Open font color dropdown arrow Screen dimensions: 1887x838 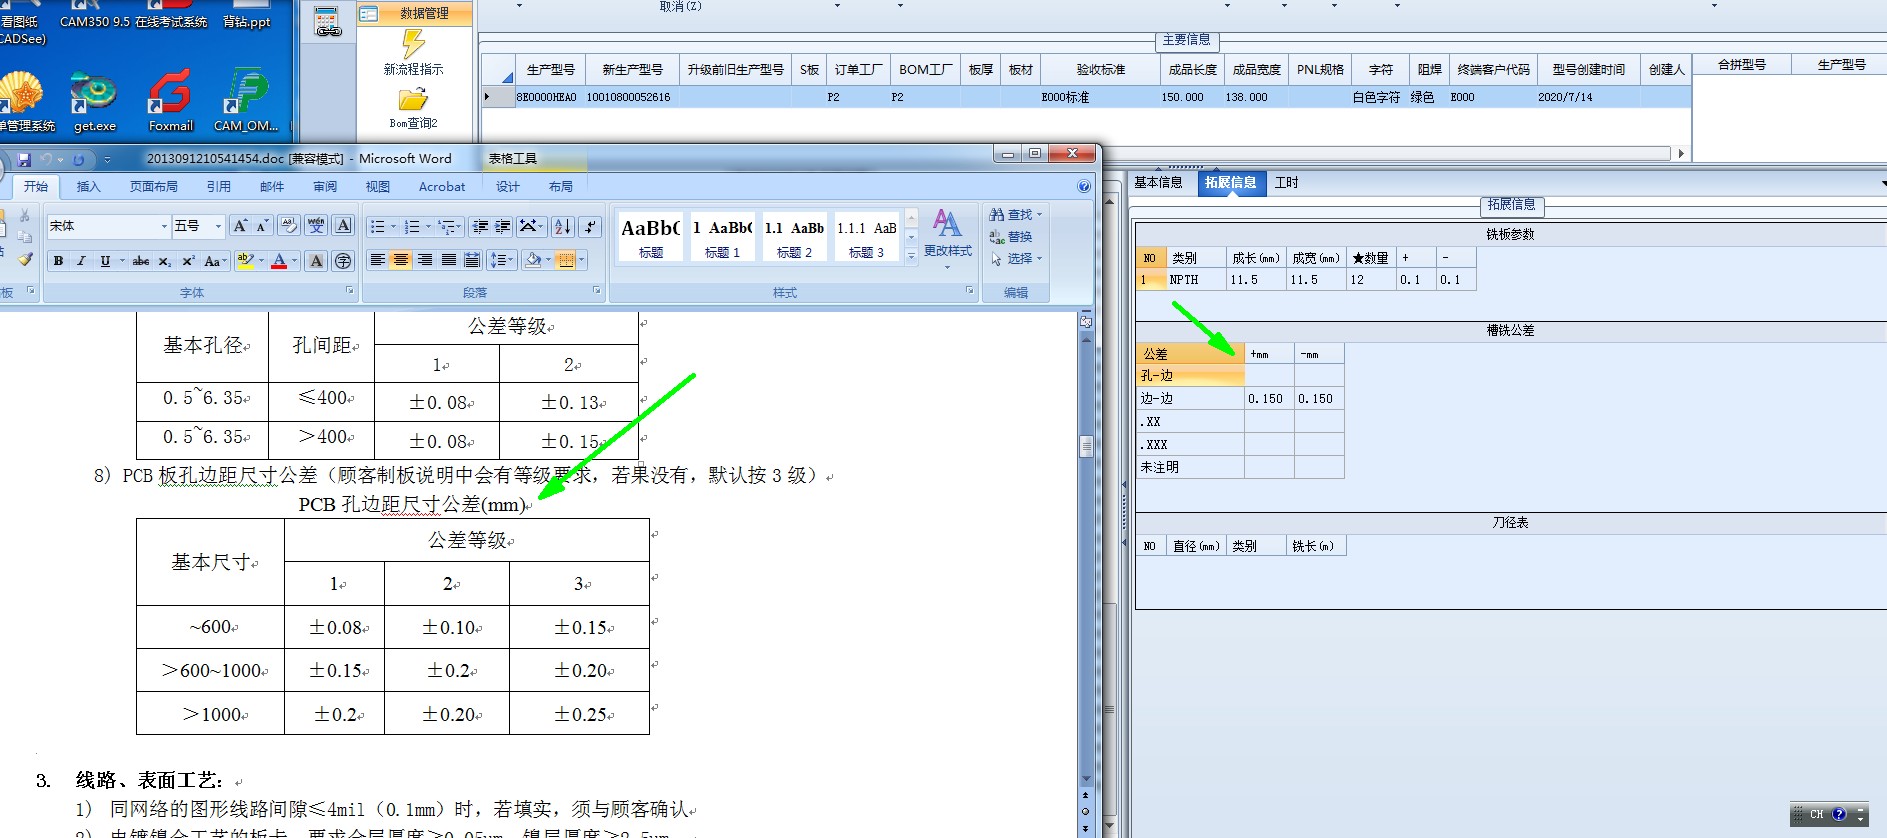295,261
